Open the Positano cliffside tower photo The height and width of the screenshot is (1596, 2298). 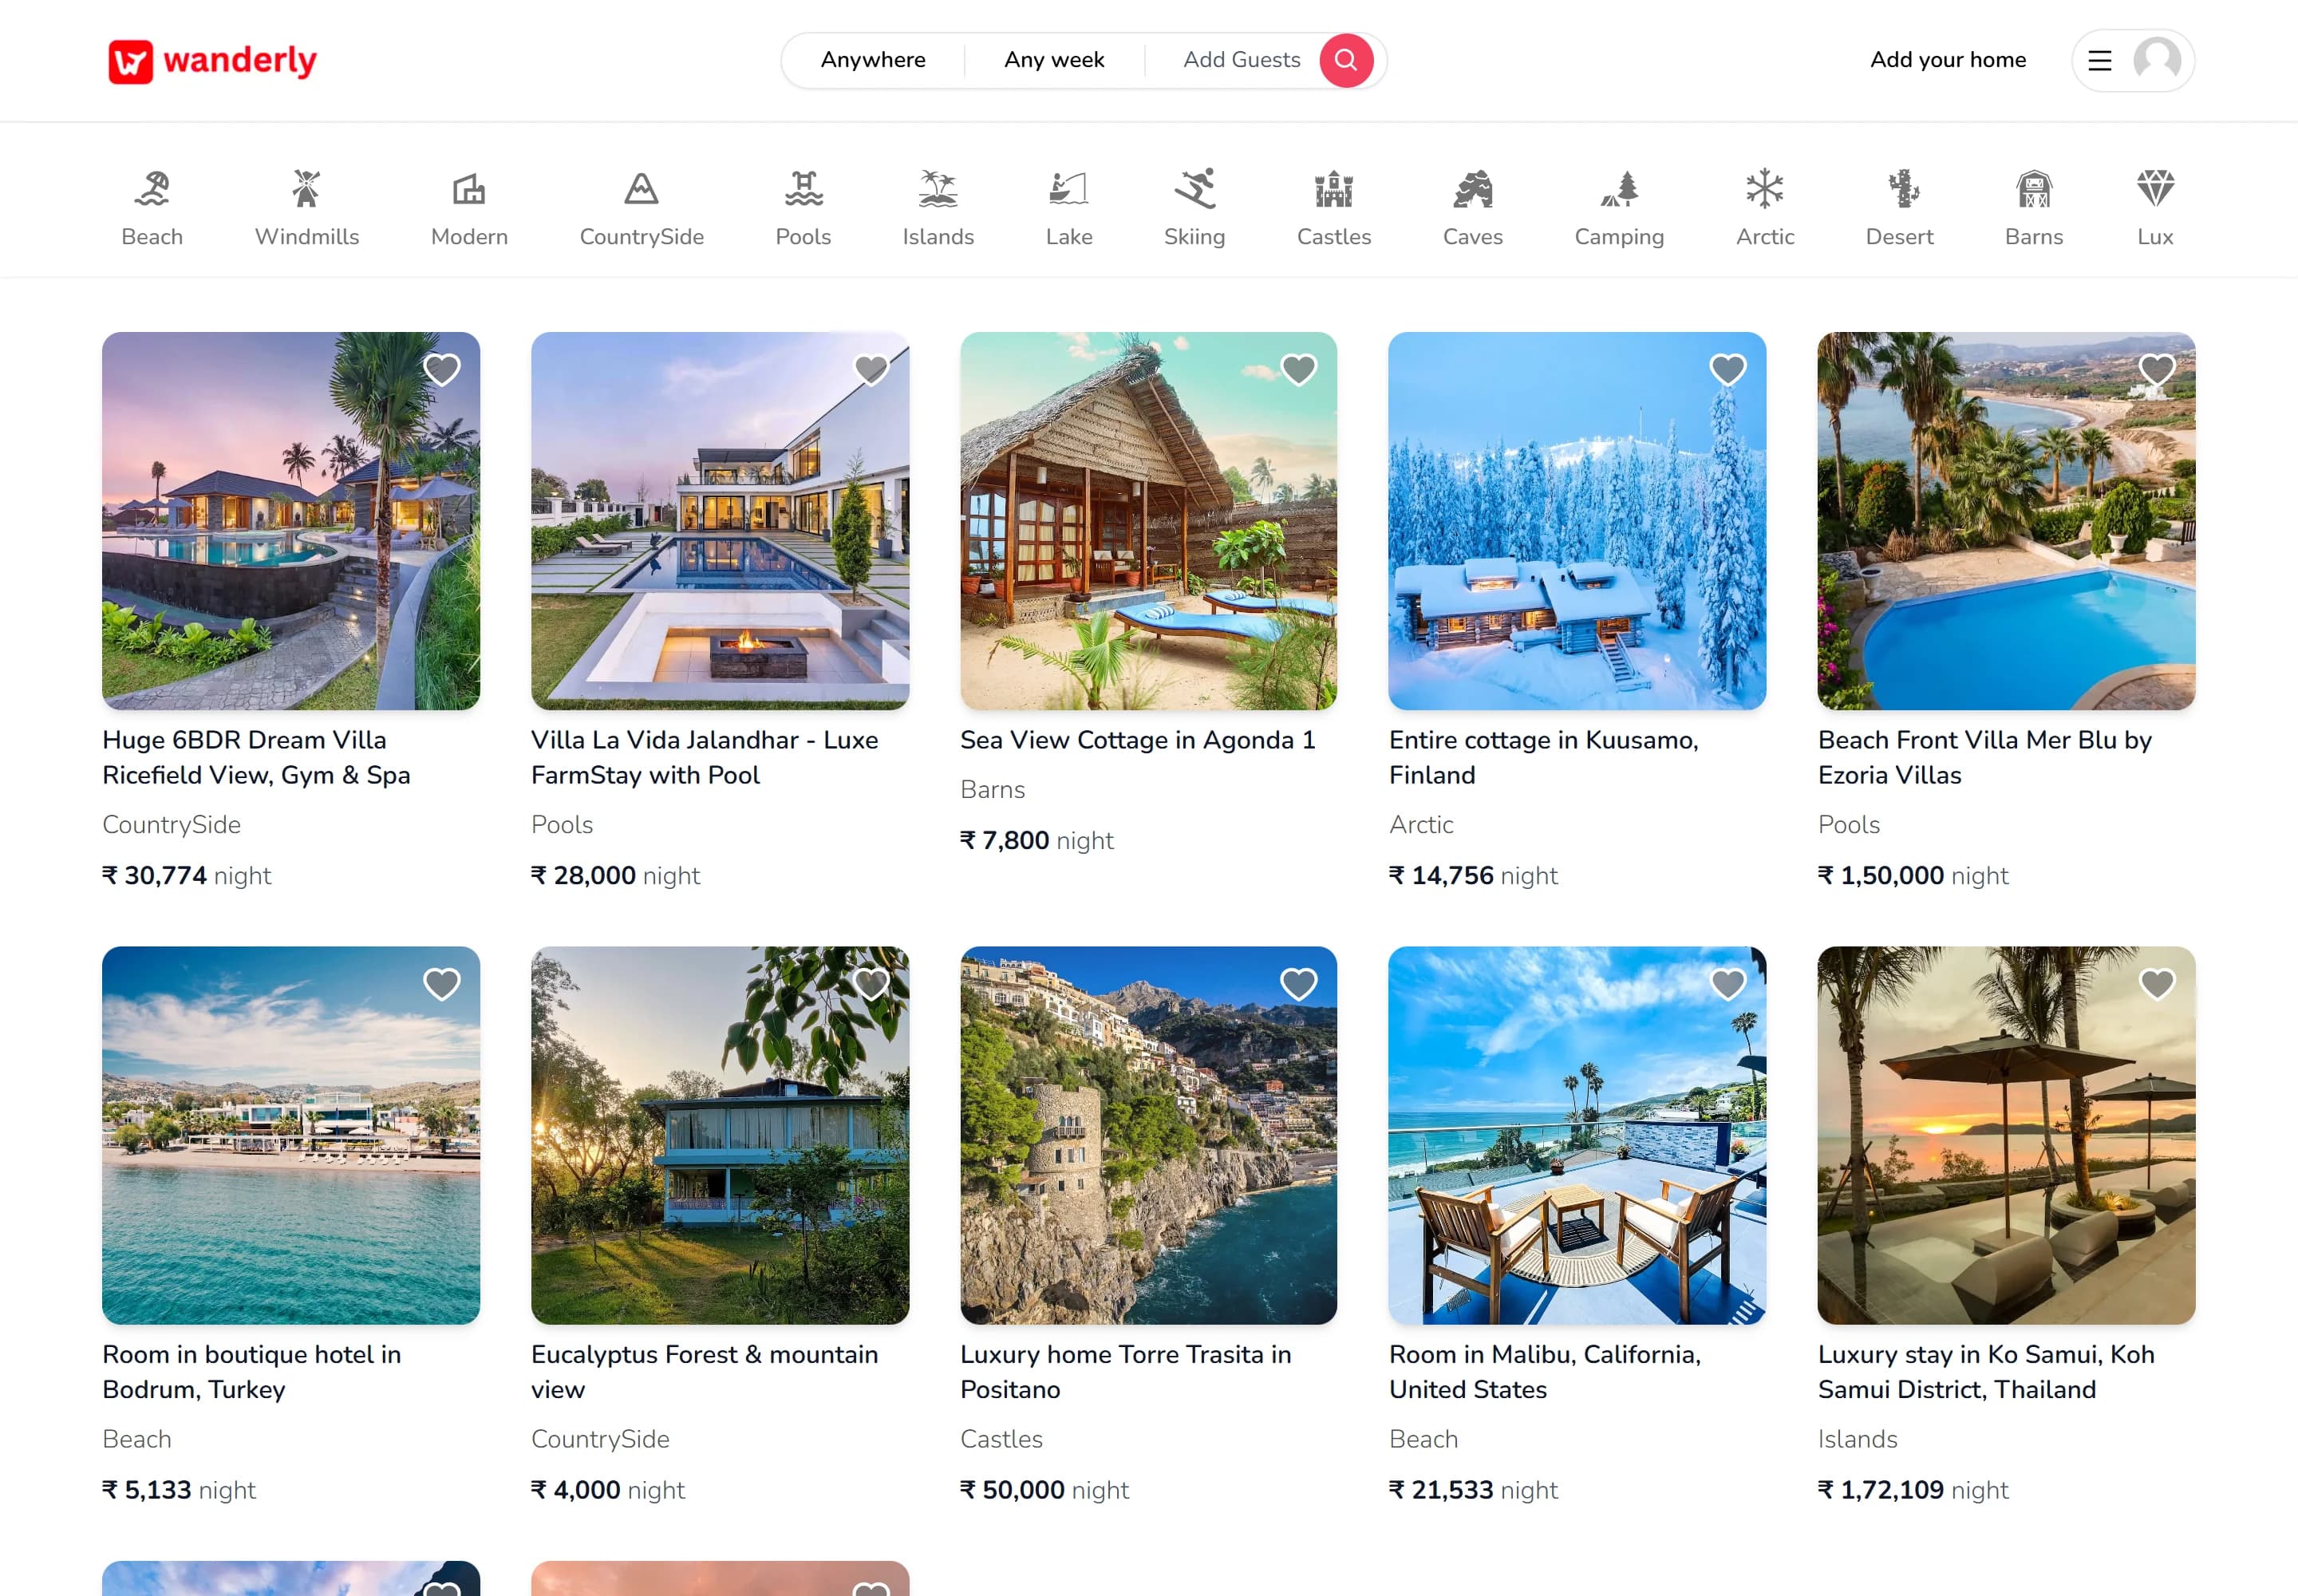coord(1148,1135)
